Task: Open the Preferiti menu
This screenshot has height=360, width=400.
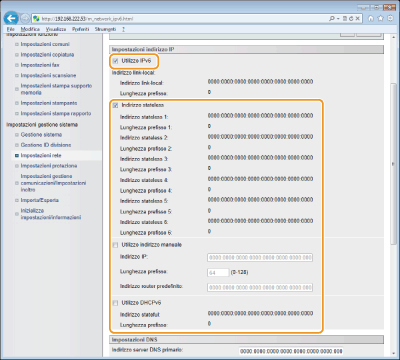Action: tap(80, 29)
